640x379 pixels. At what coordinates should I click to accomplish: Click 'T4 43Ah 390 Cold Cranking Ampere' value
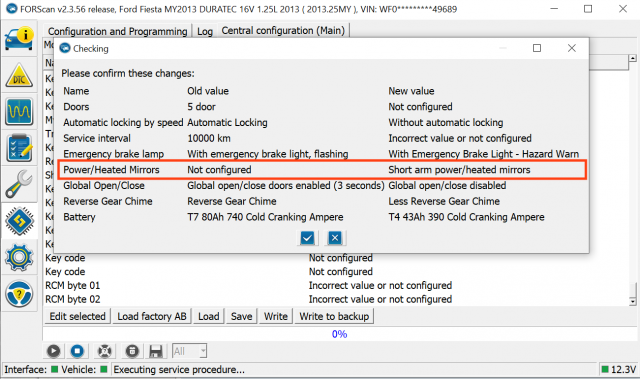tap(466, 217)
